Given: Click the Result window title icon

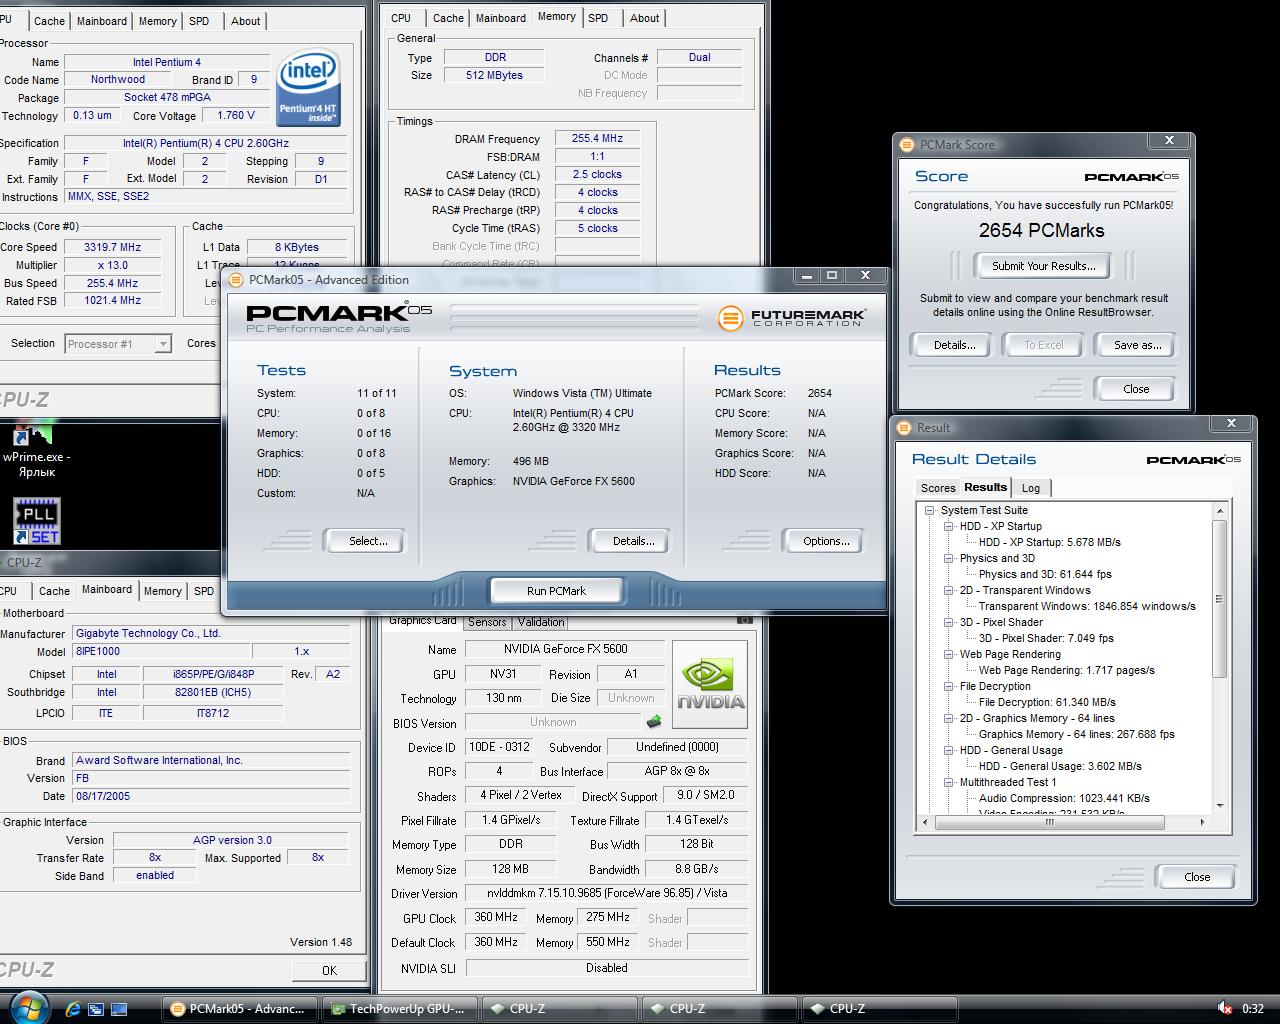Looking at the screenshot, I should tap(904, 428).
